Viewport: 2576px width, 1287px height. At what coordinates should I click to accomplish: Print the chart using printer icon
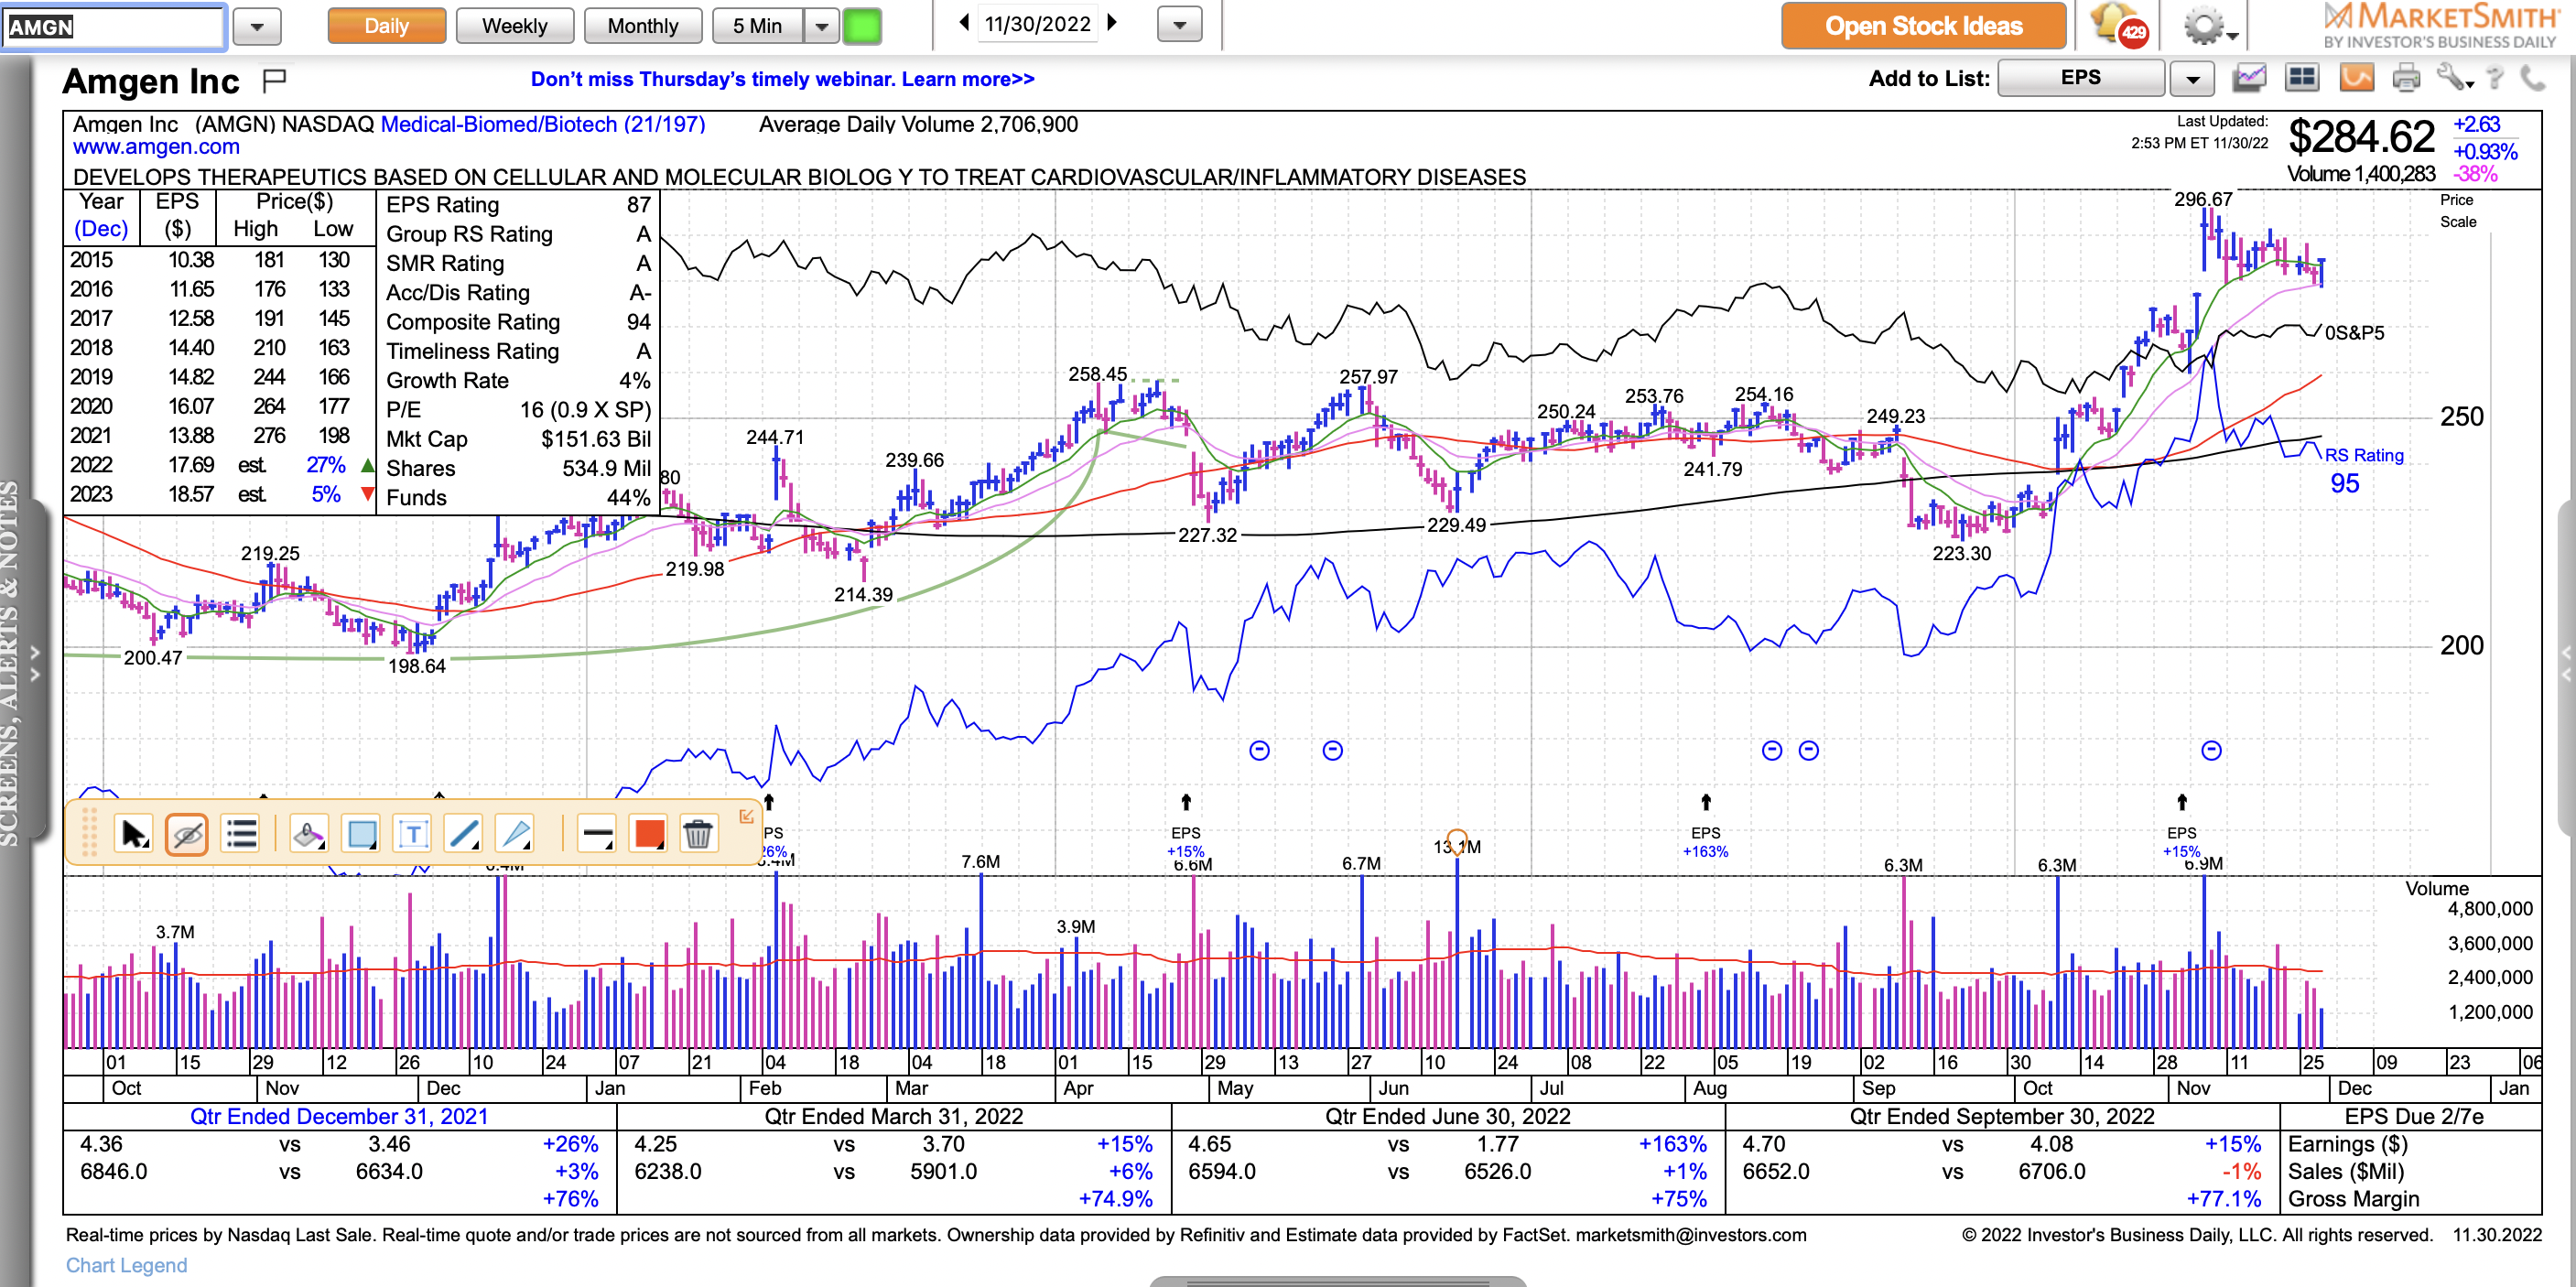2406,77
